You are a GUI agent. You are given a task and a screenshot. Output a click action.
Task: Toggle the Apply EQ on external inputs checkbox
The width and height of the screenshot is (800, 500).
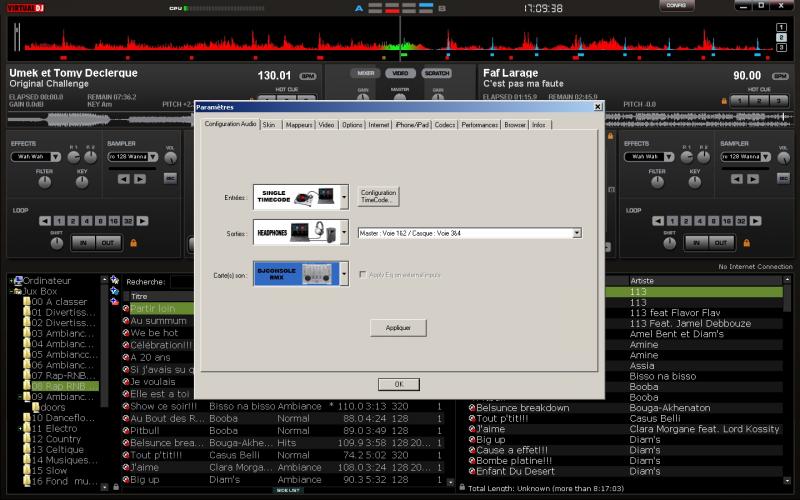[362, 273]
